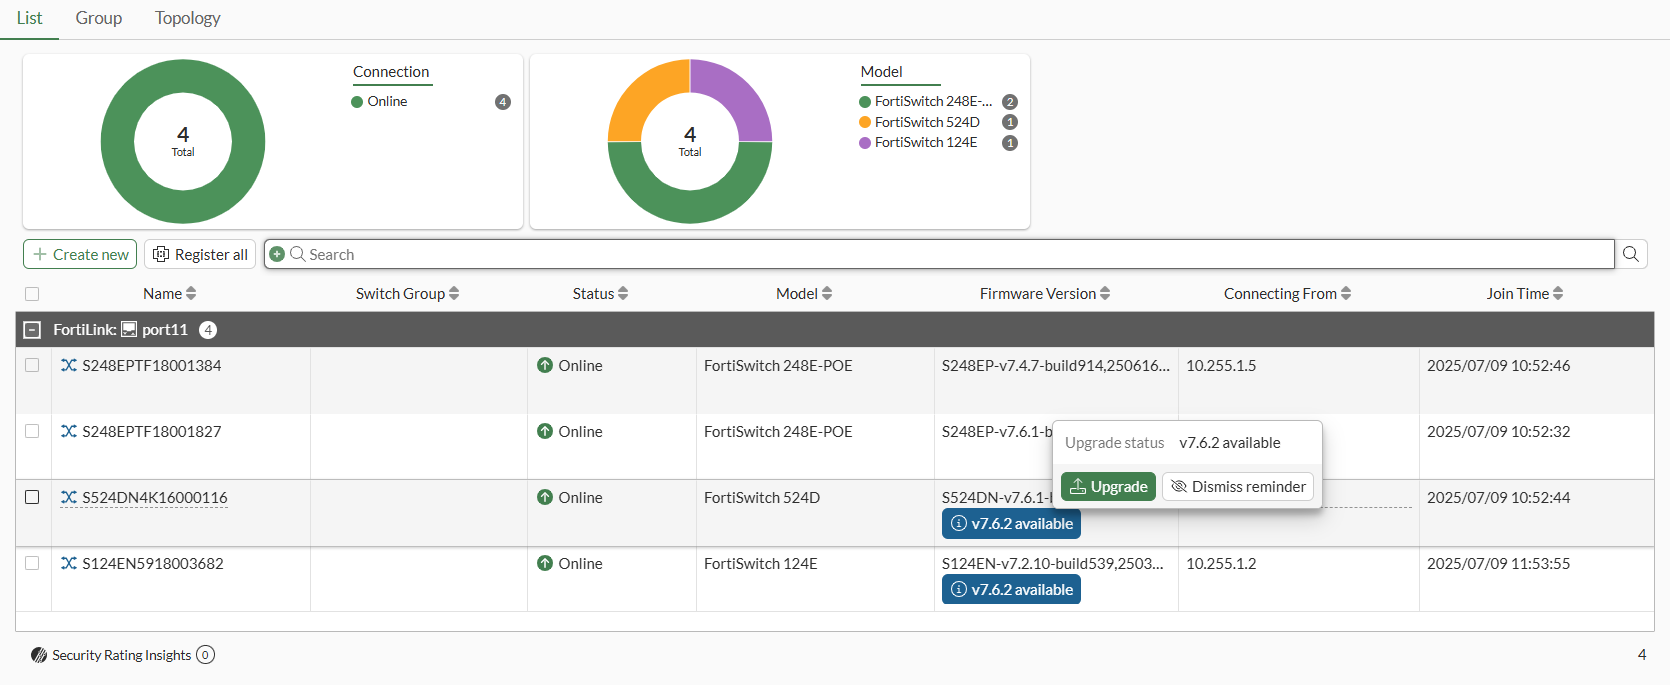The image size is (1670, 685).
Task: Click the purple FortiSwitch 124E legend swatch
Action: 865,143
